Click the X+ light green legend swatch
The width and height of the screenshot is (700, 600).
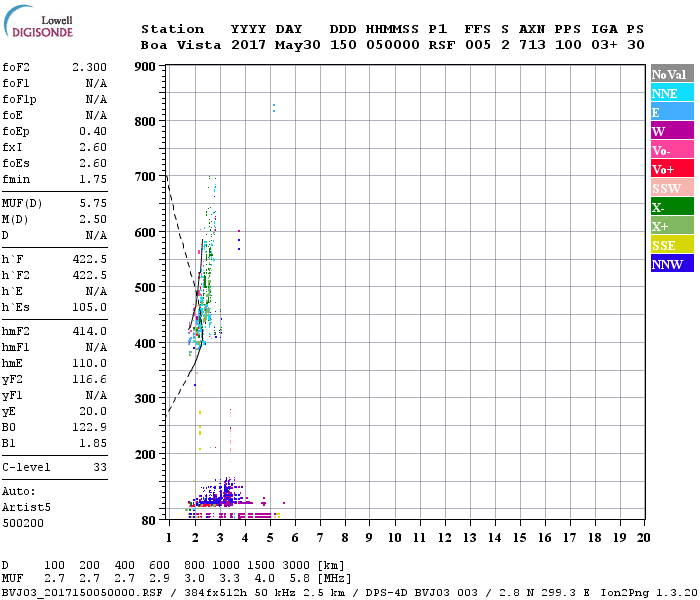click(x=672, y=226)
